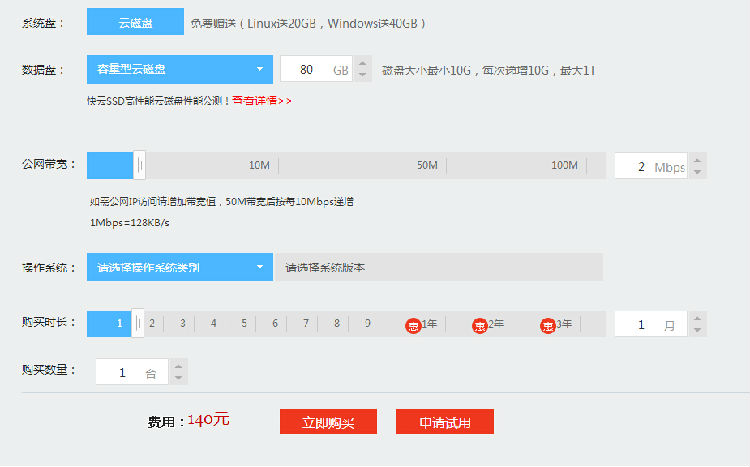Increase purchase duration months with up arrow

click(x=697, y=318)
